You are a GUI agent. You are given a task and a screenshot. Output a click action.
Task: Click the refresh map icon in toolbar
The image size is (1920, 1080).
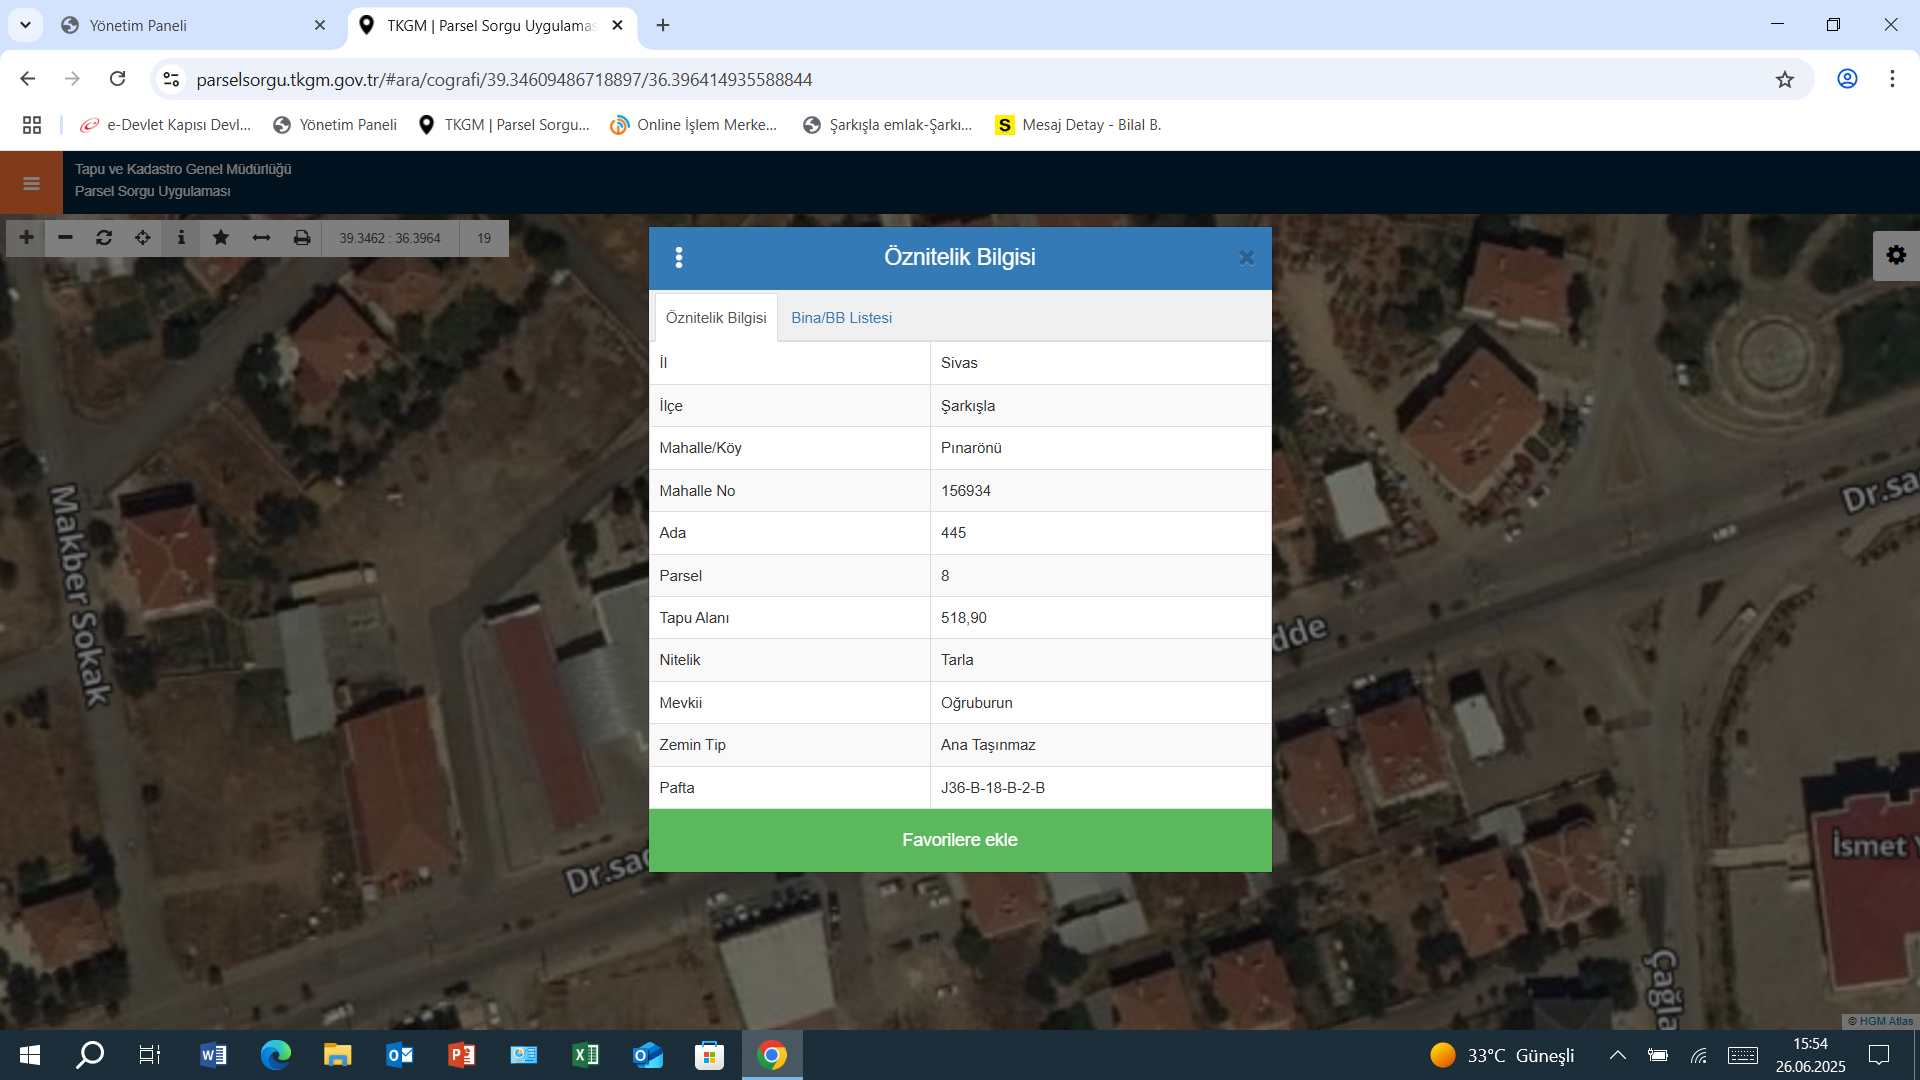tap(104, 238)
